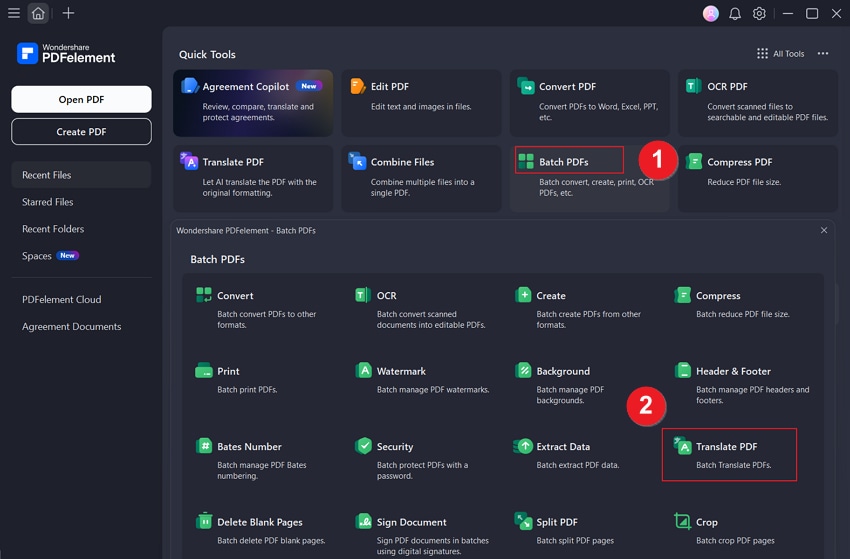Open Compress PDF quick tool icon
Viewport: 850px width, 559px height.
tap(694, 161)
